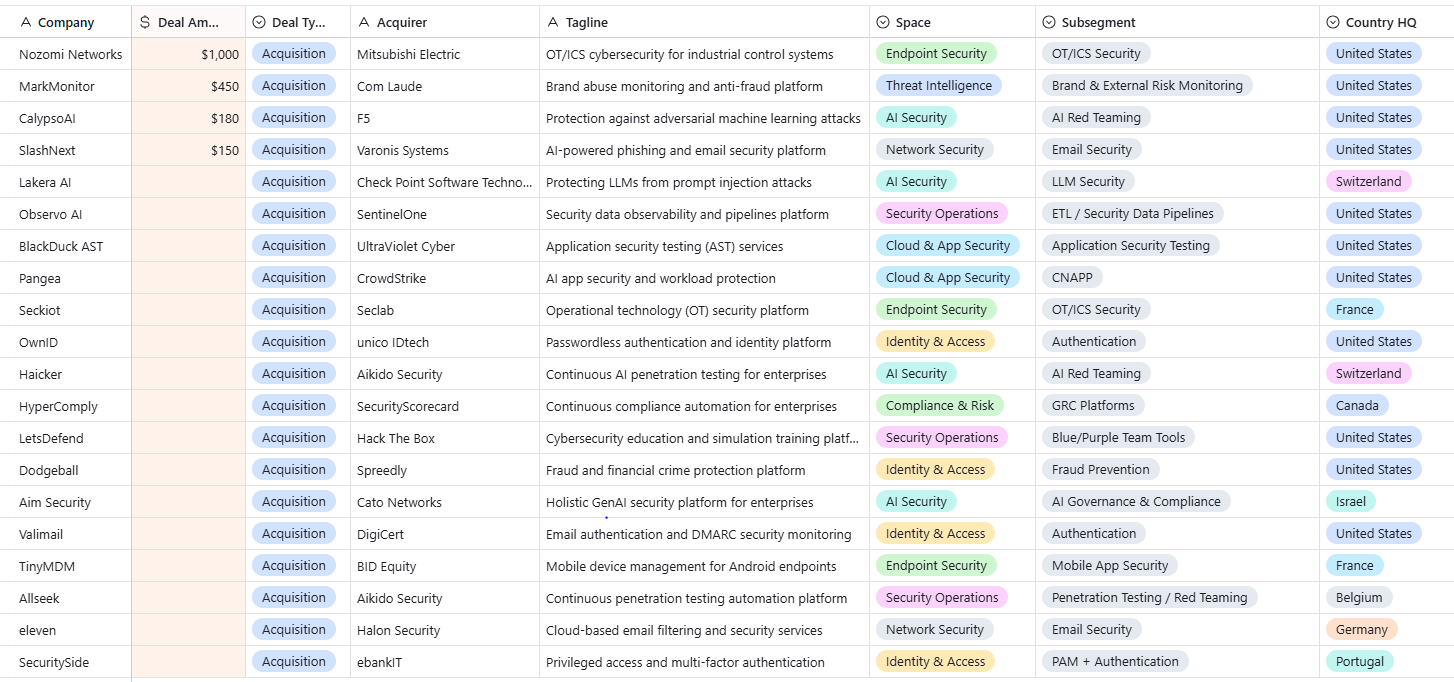Click 'Passwordless authentication and identity platform' tagline
This screenshot has height=682, width=1454.
(688, 342)
